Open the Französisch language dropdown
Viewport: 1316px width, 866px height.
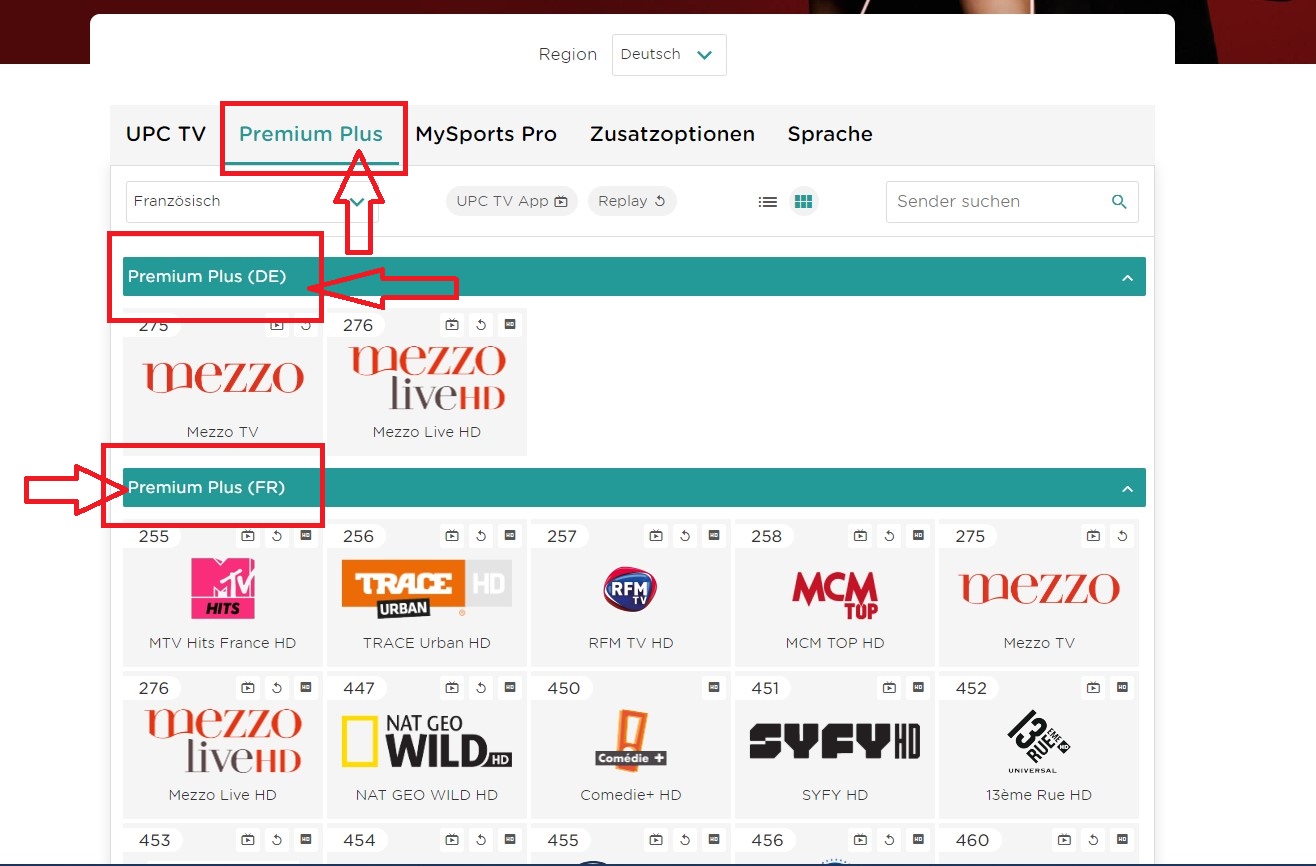coord(250,201)
